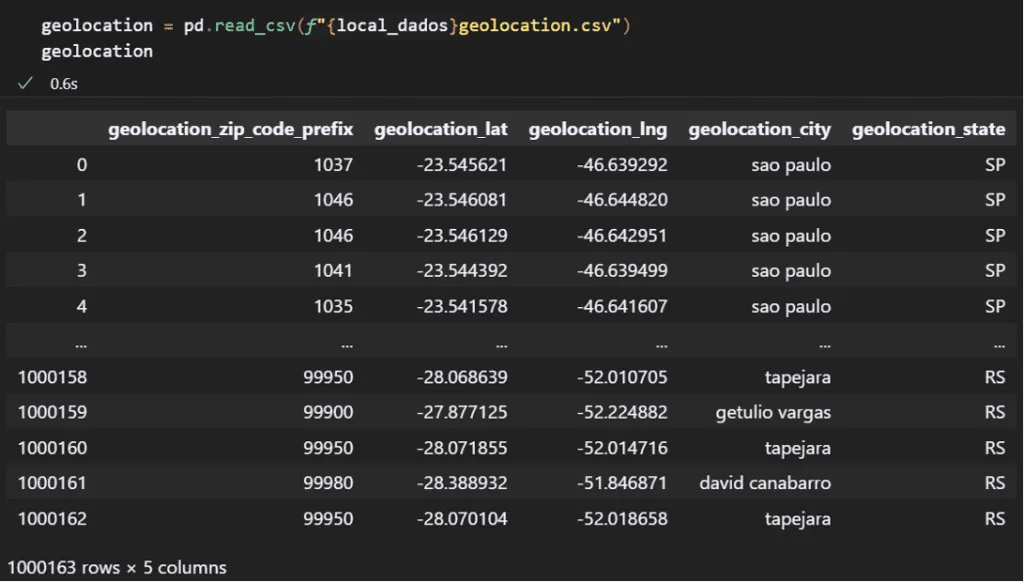The height and width of the screenshot is (582, 1024).
Task: Click latitude value -23.546081
Action: click(x=462, y=200)
